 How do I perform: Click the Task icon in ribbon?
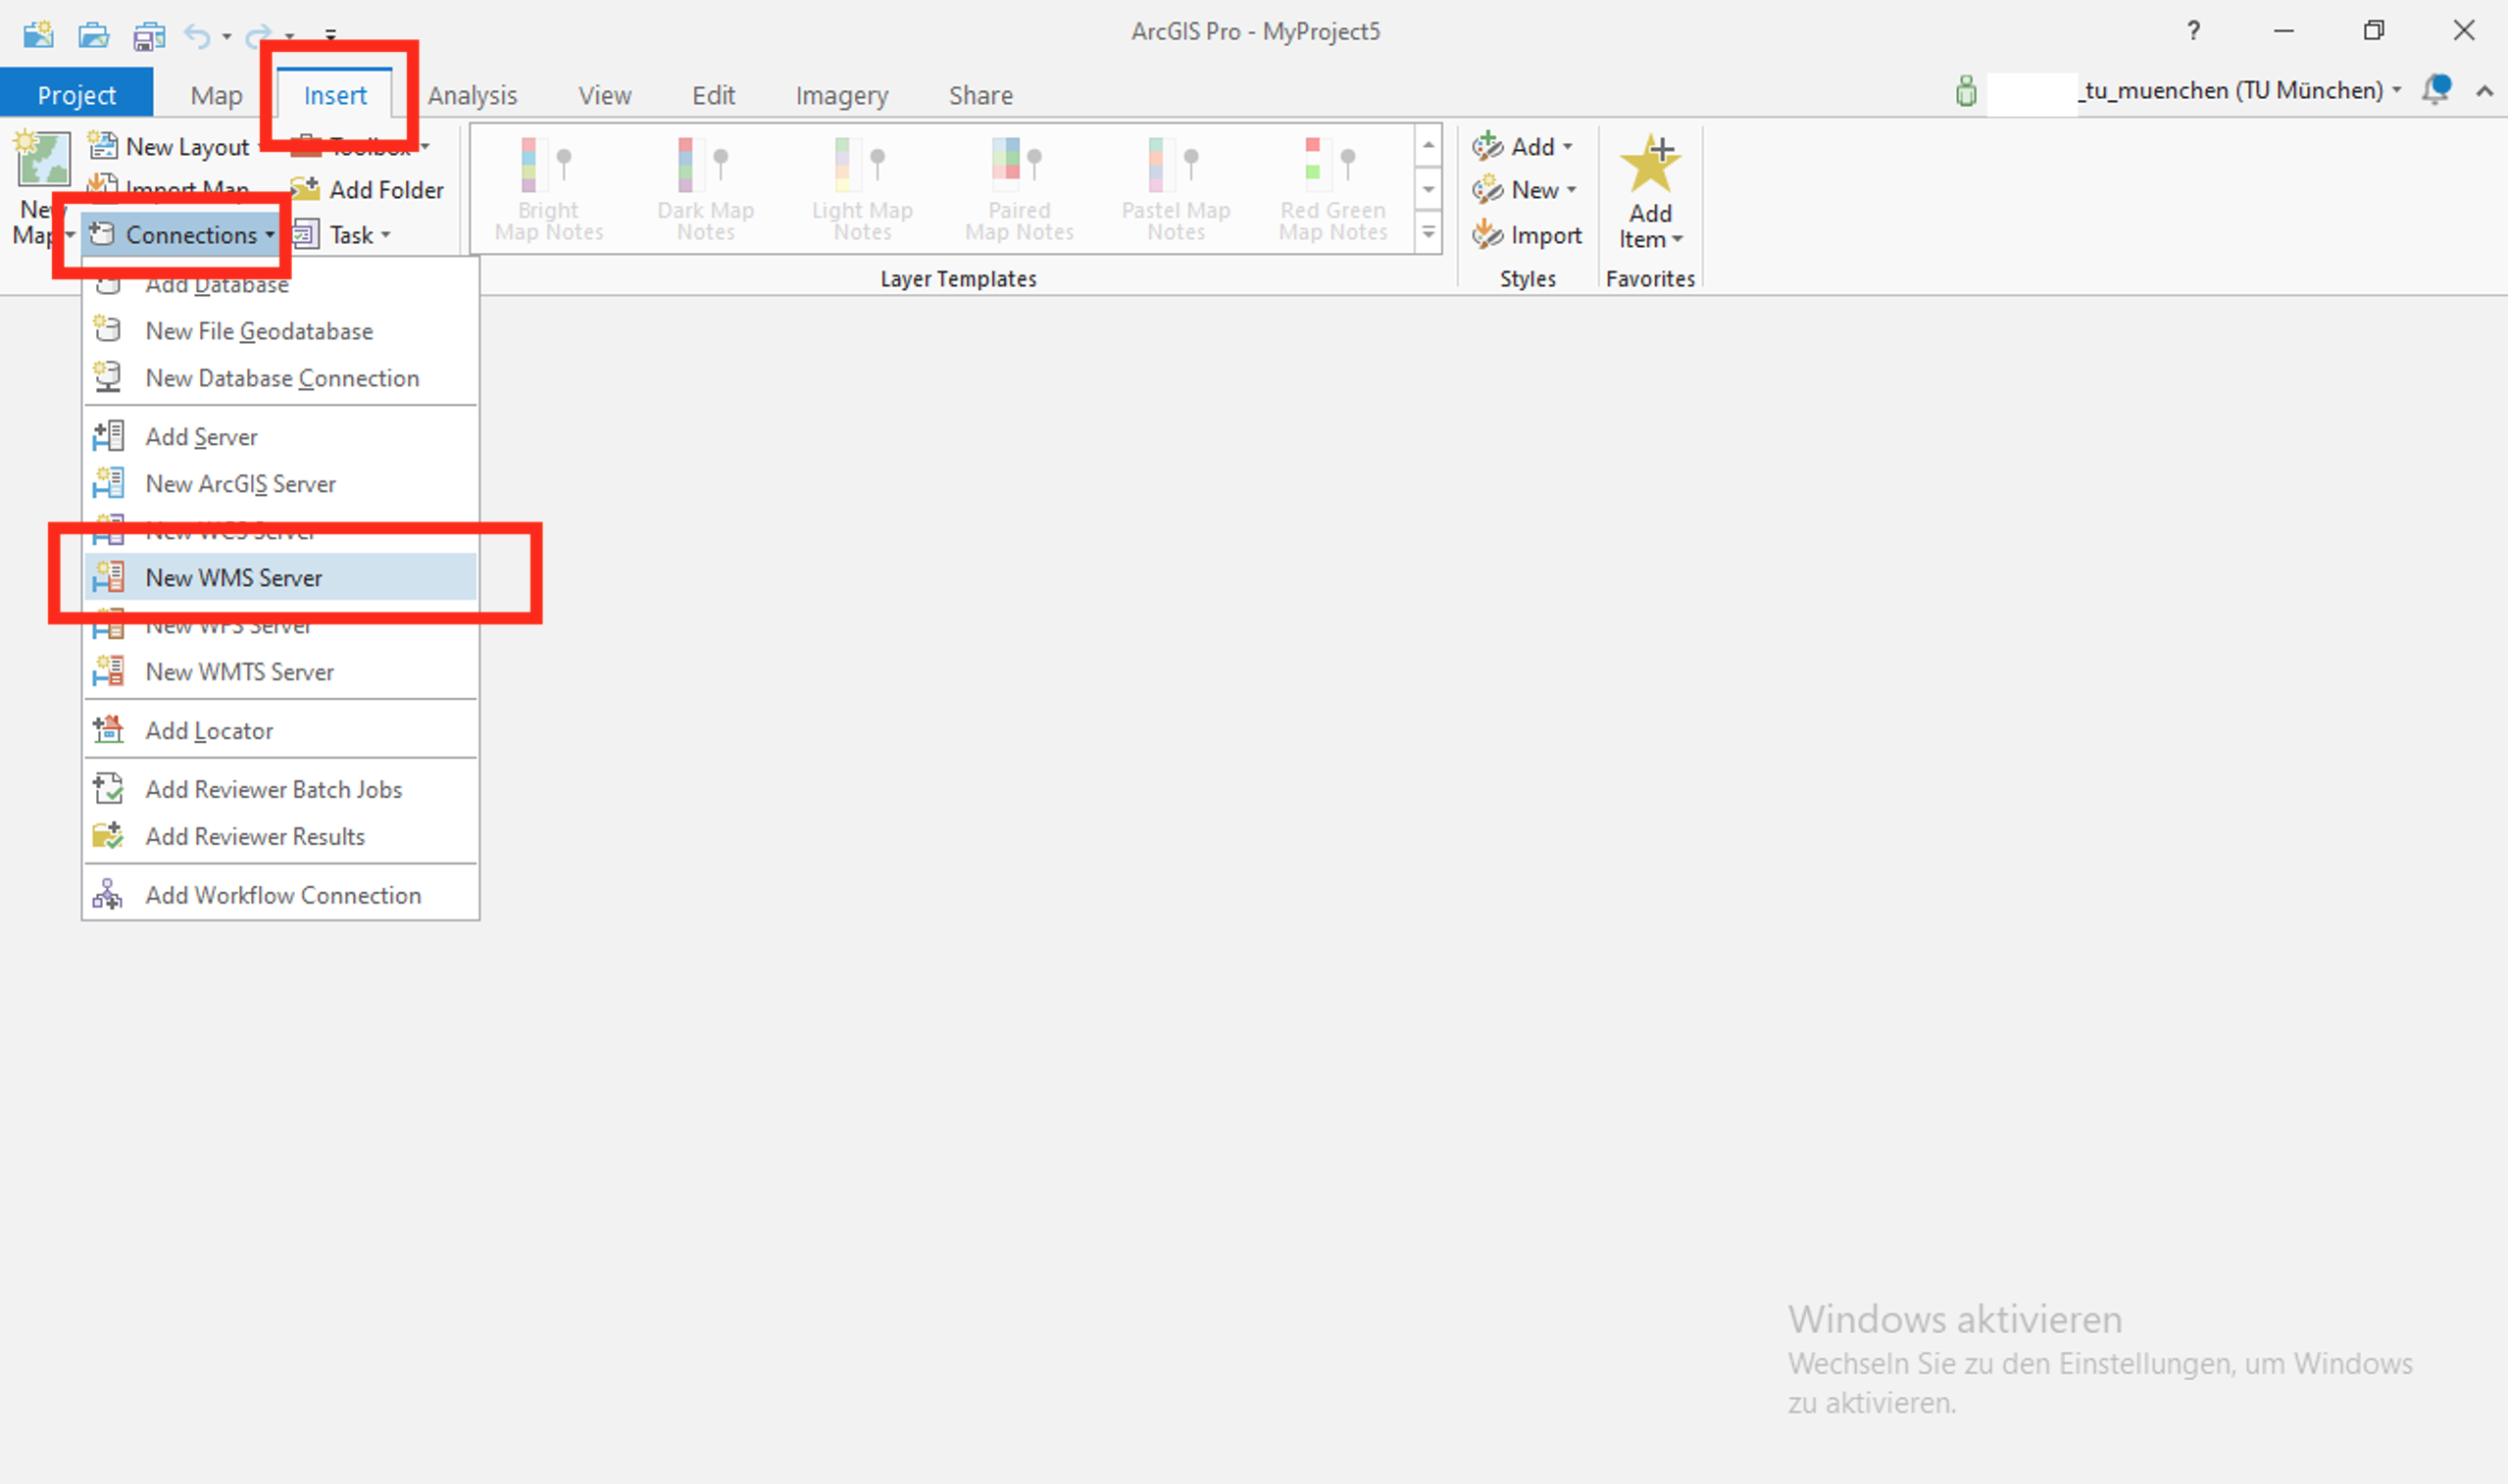click(x=306, y=235)
